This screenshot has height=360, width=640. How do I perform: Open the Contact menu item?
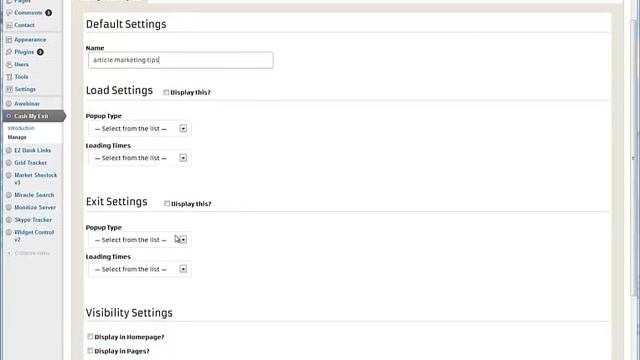coord(24,25)
